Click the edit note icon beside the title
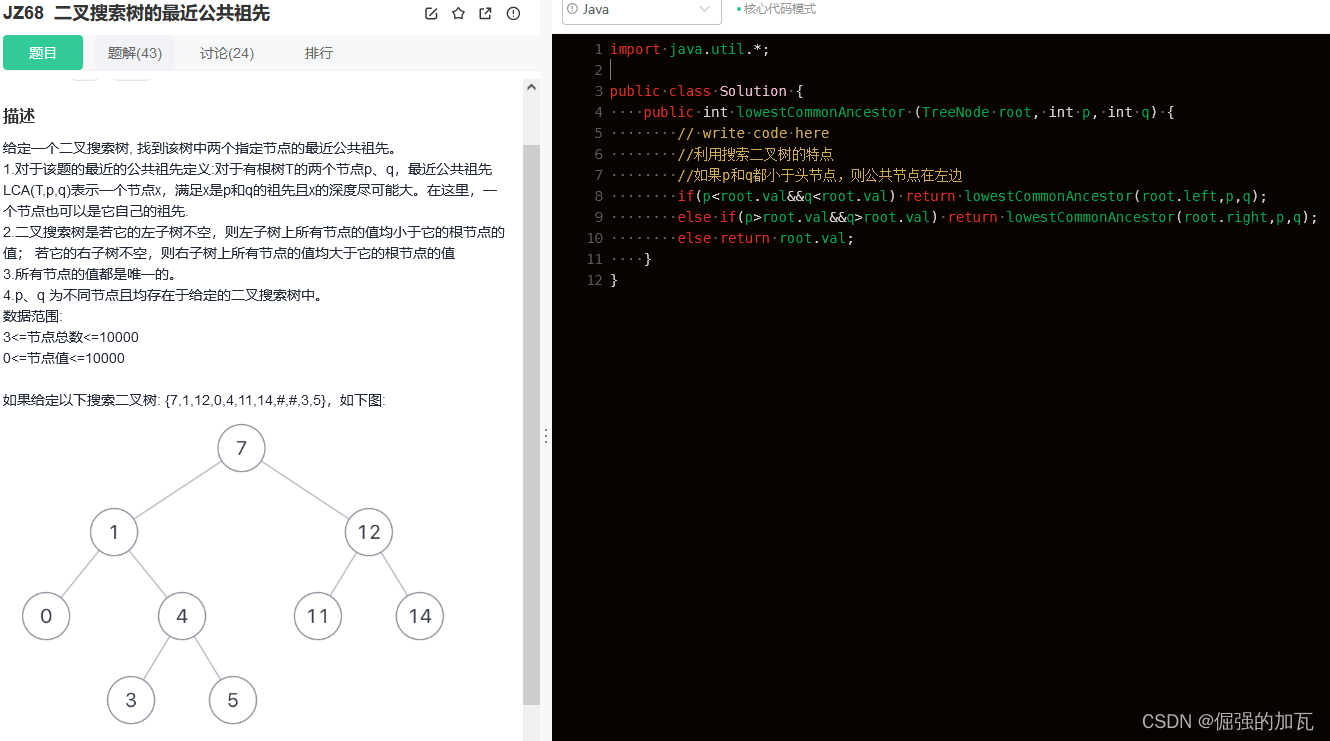The width and height of the screenshot is (1330, 741). 431,14
